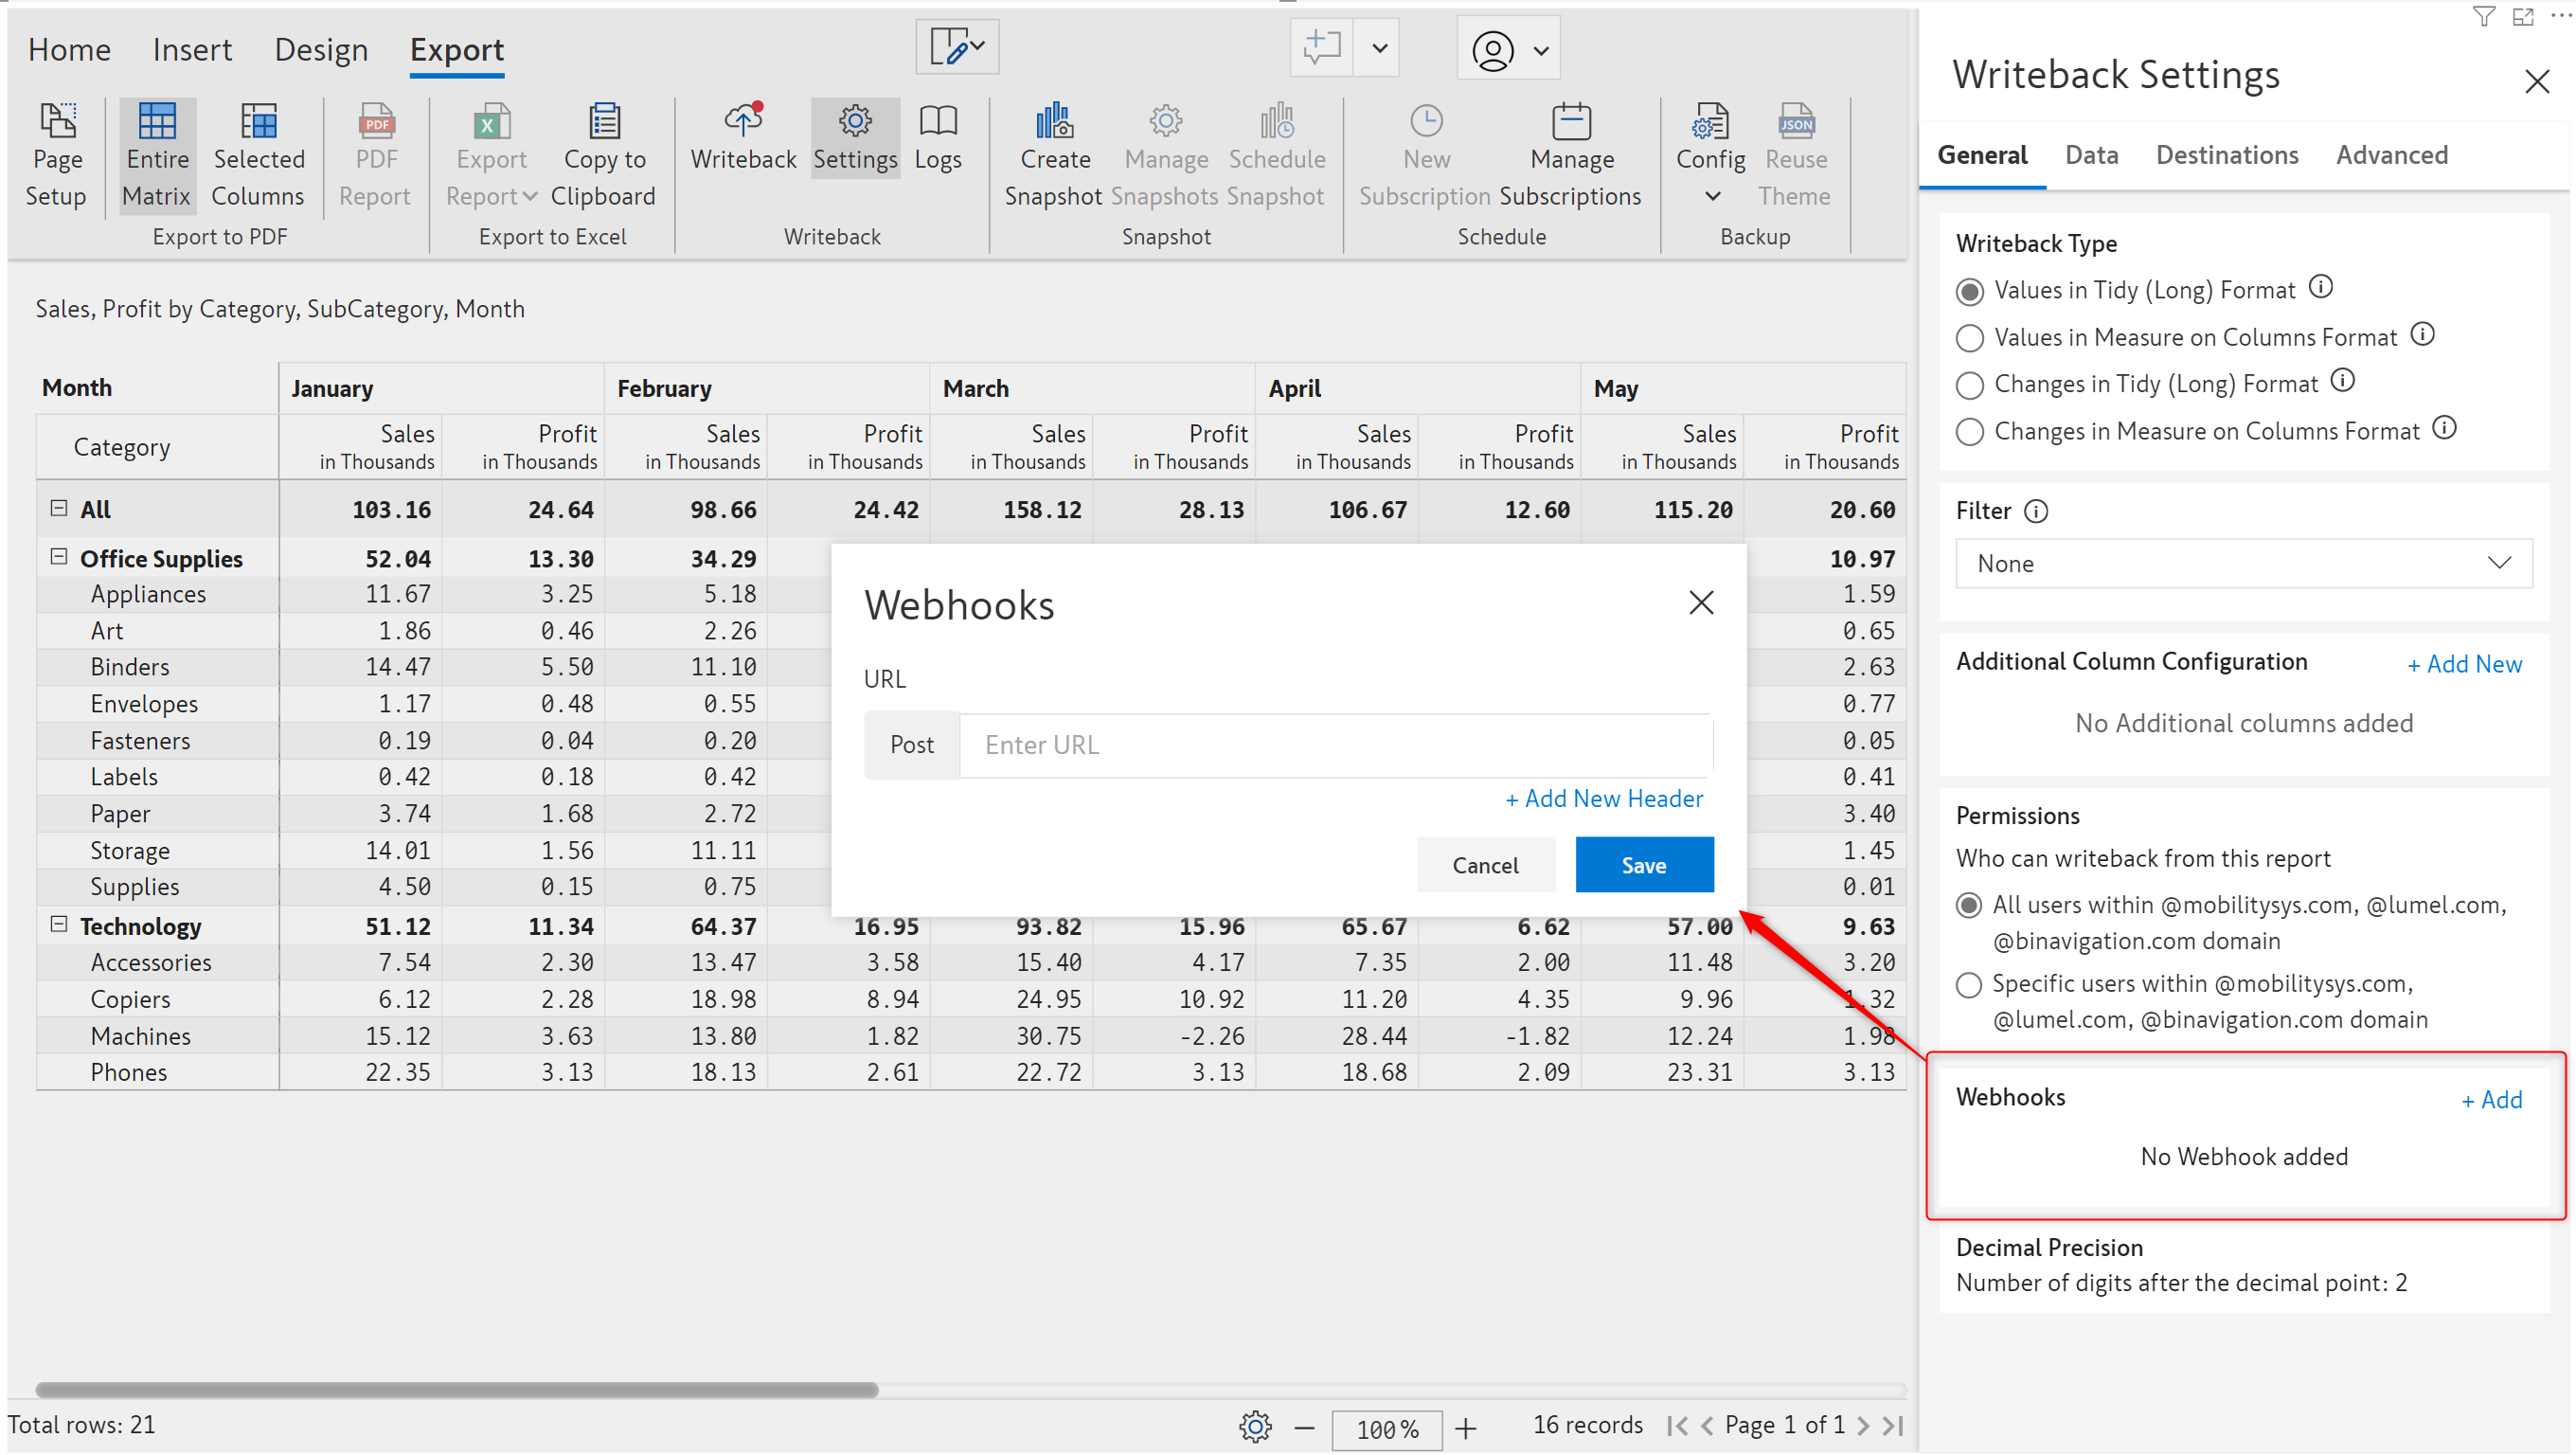This screenshot has height=1455, width=2576.
Task: Open the Manage Subscriptions calendar icon
Action: pos(1571,121)
